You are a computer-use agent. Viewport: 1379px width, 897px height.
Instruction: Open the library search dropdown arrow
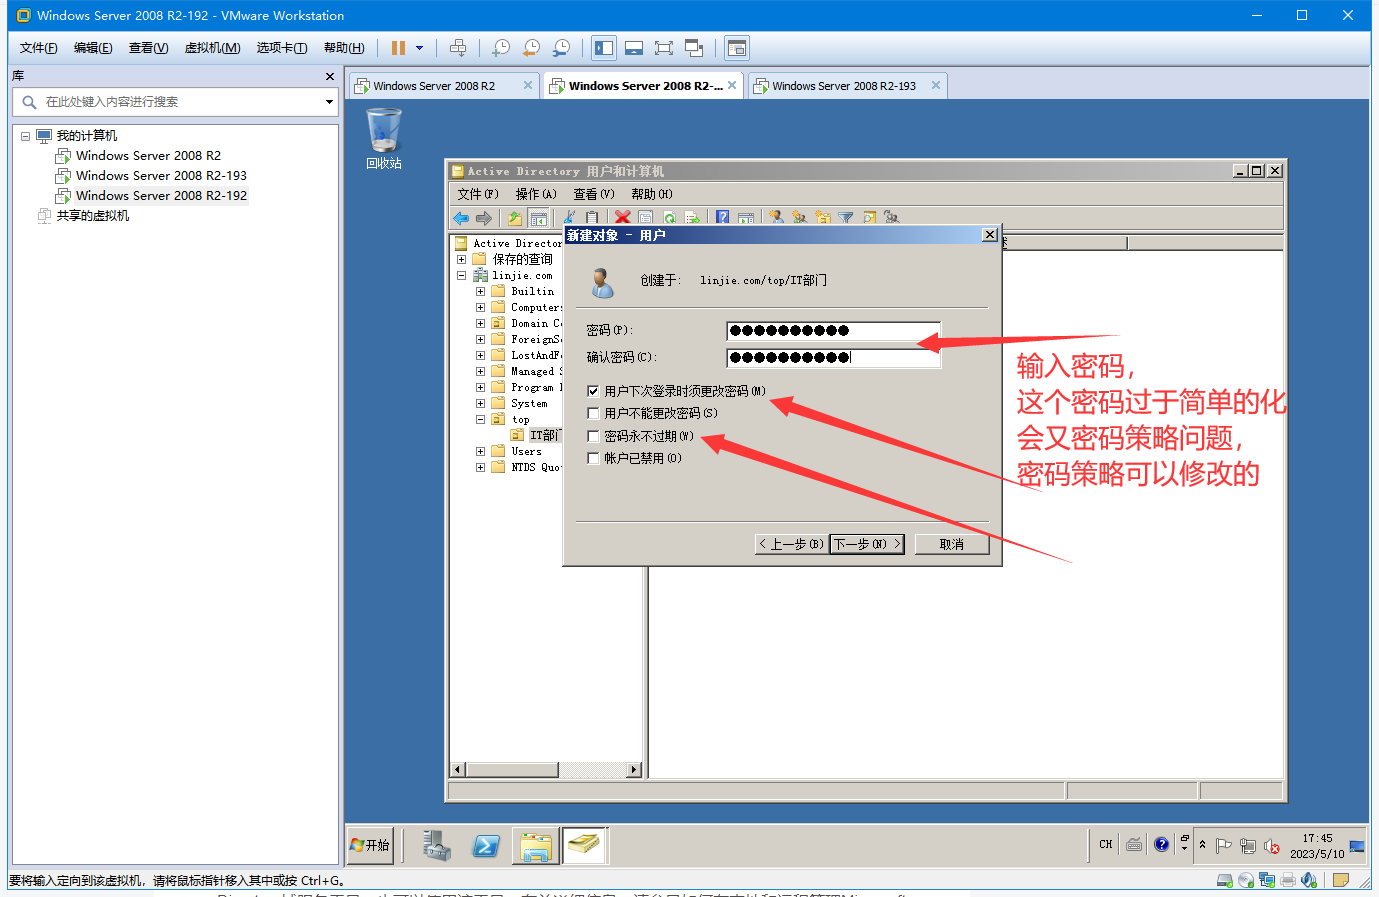(329, 102)
